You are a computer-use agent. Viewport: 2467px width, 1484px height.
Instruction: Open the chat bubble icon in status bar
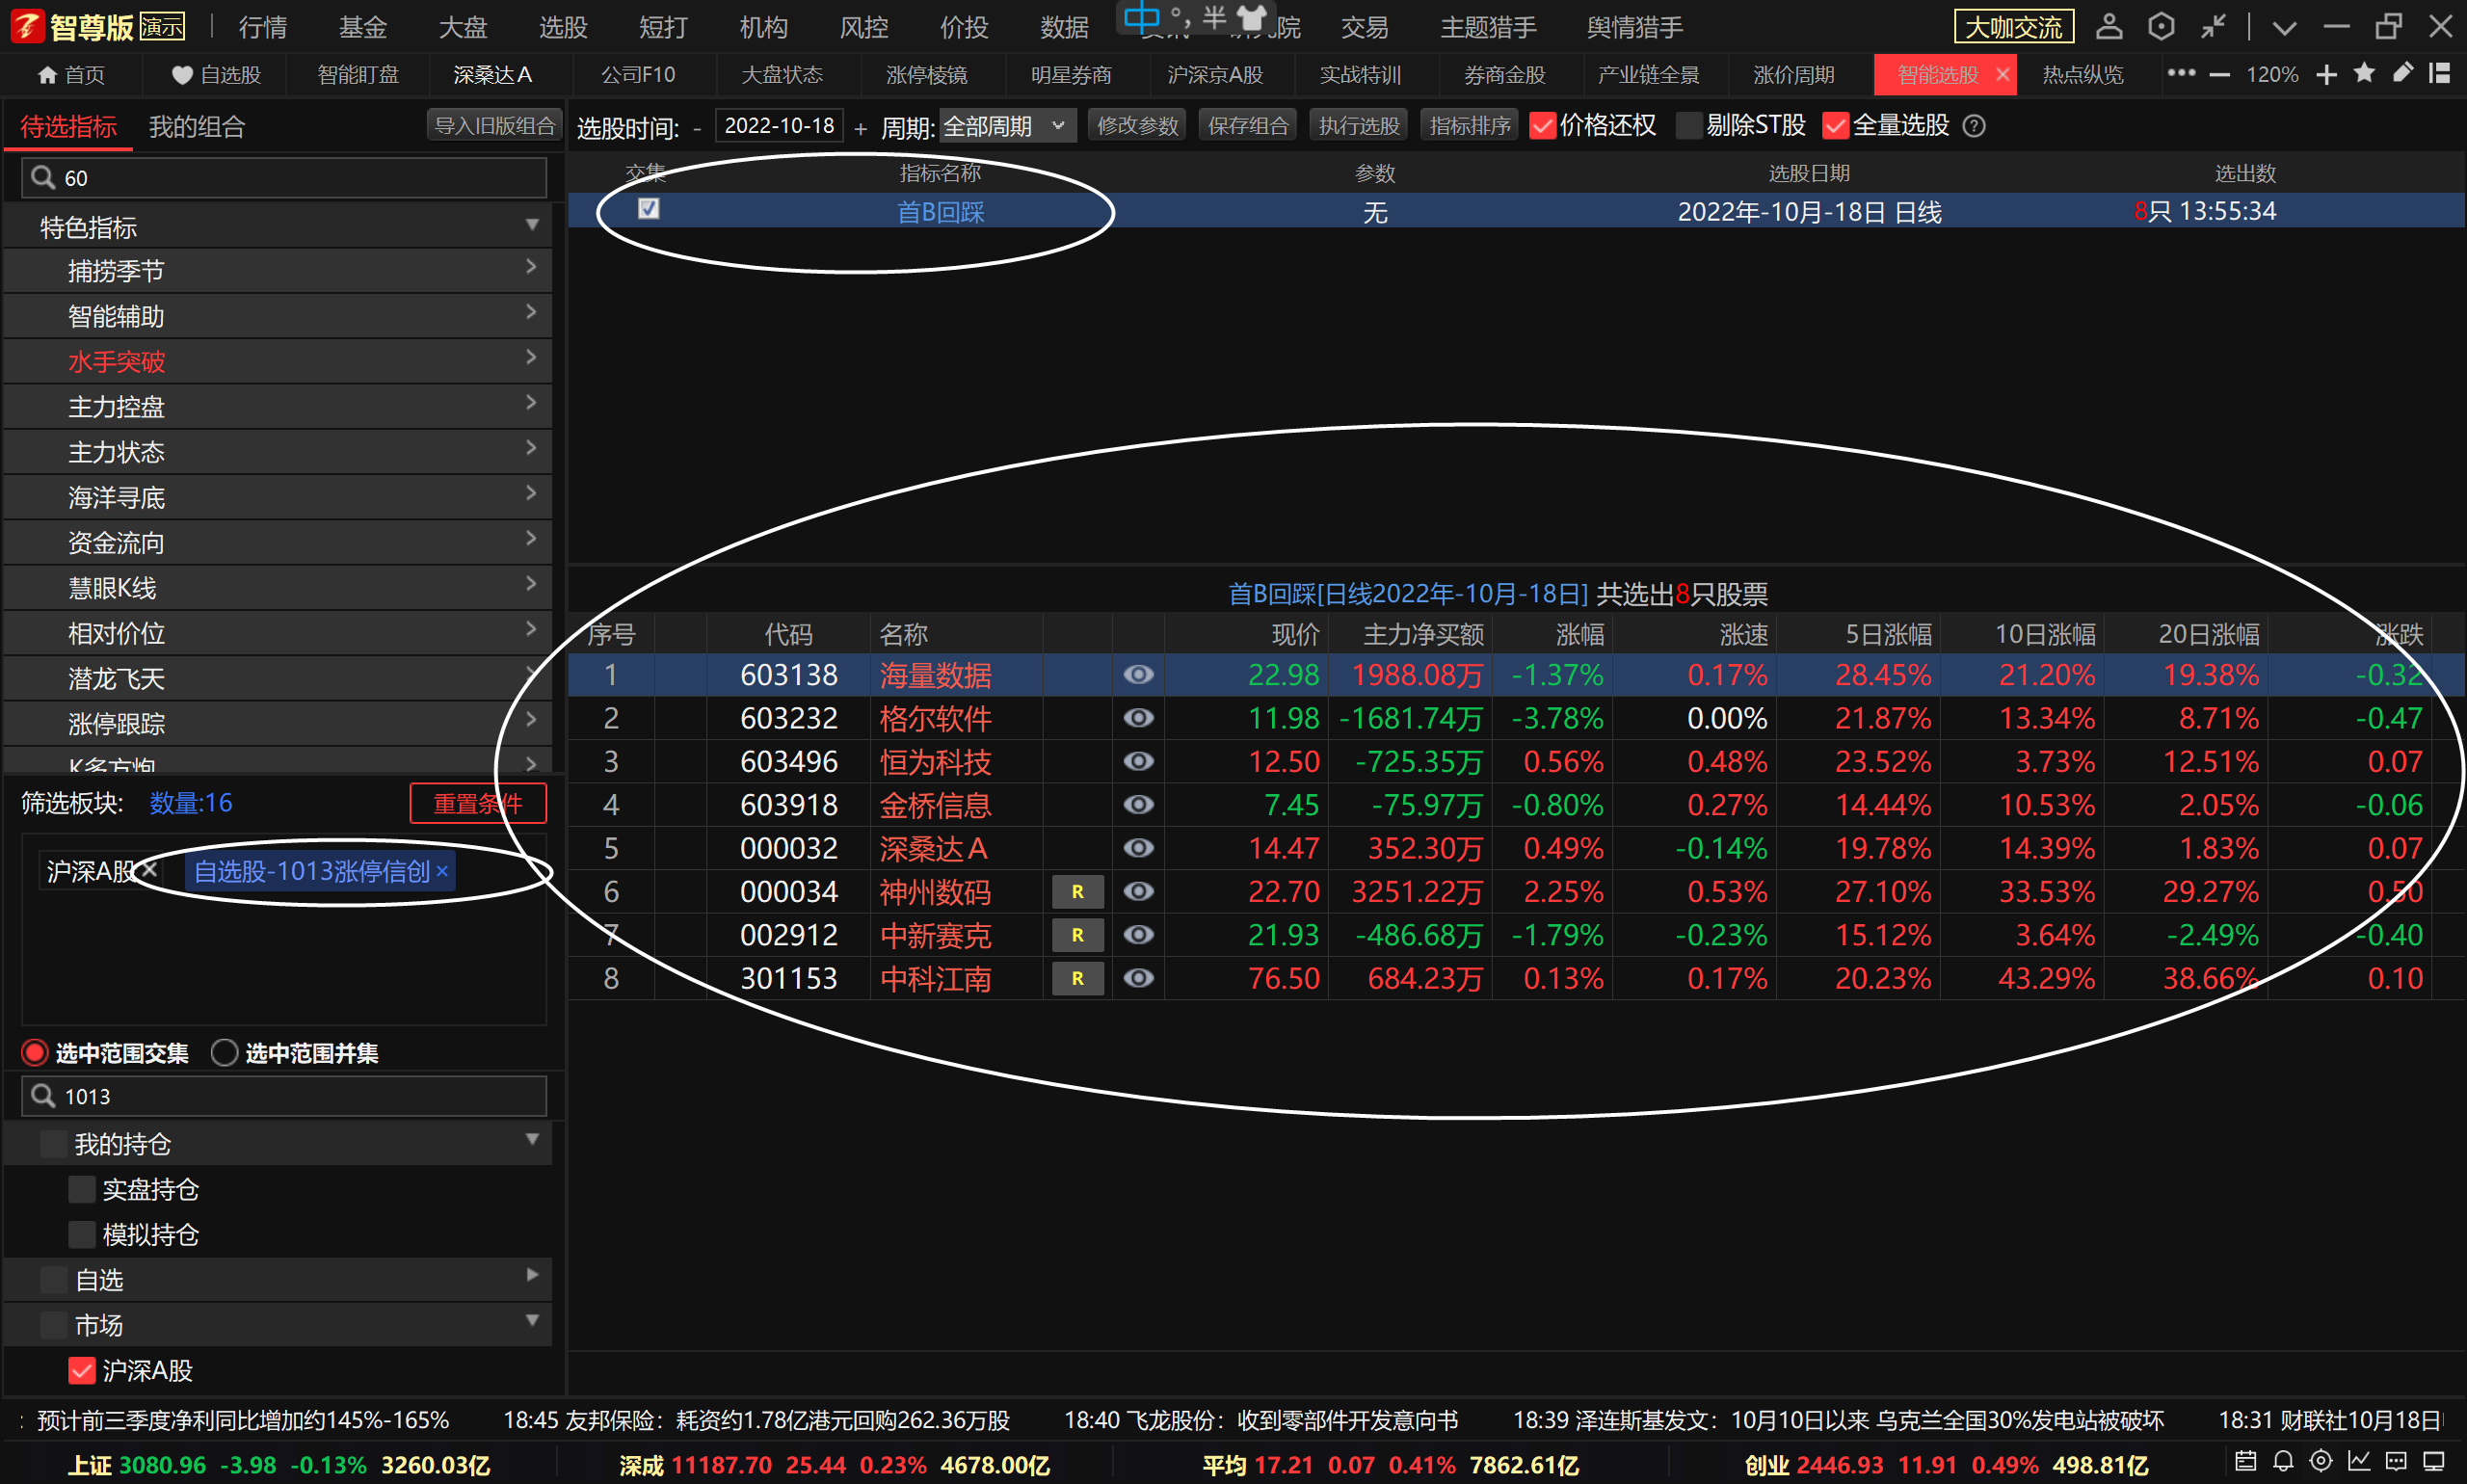pos(2396,1461)
